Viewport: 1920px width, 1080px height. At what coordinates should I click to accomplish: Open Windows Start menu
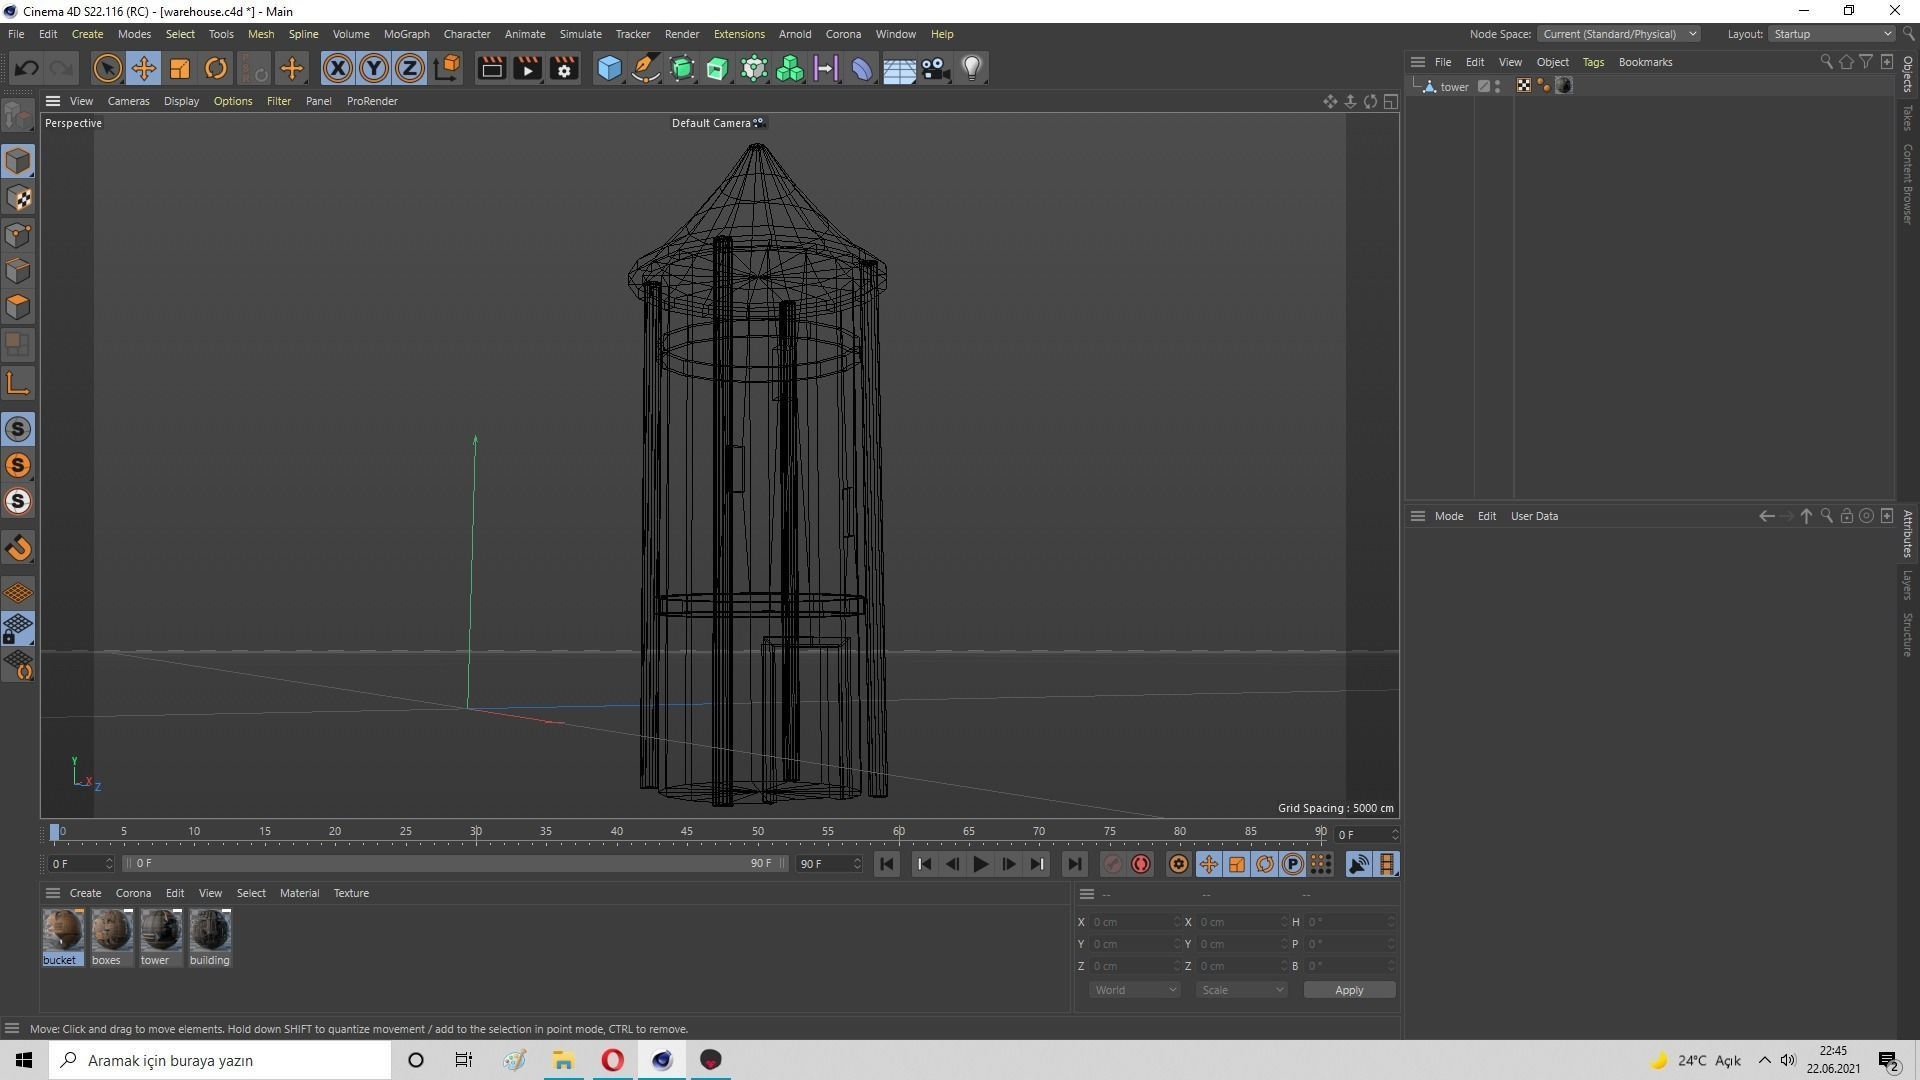coord(24,1060)
